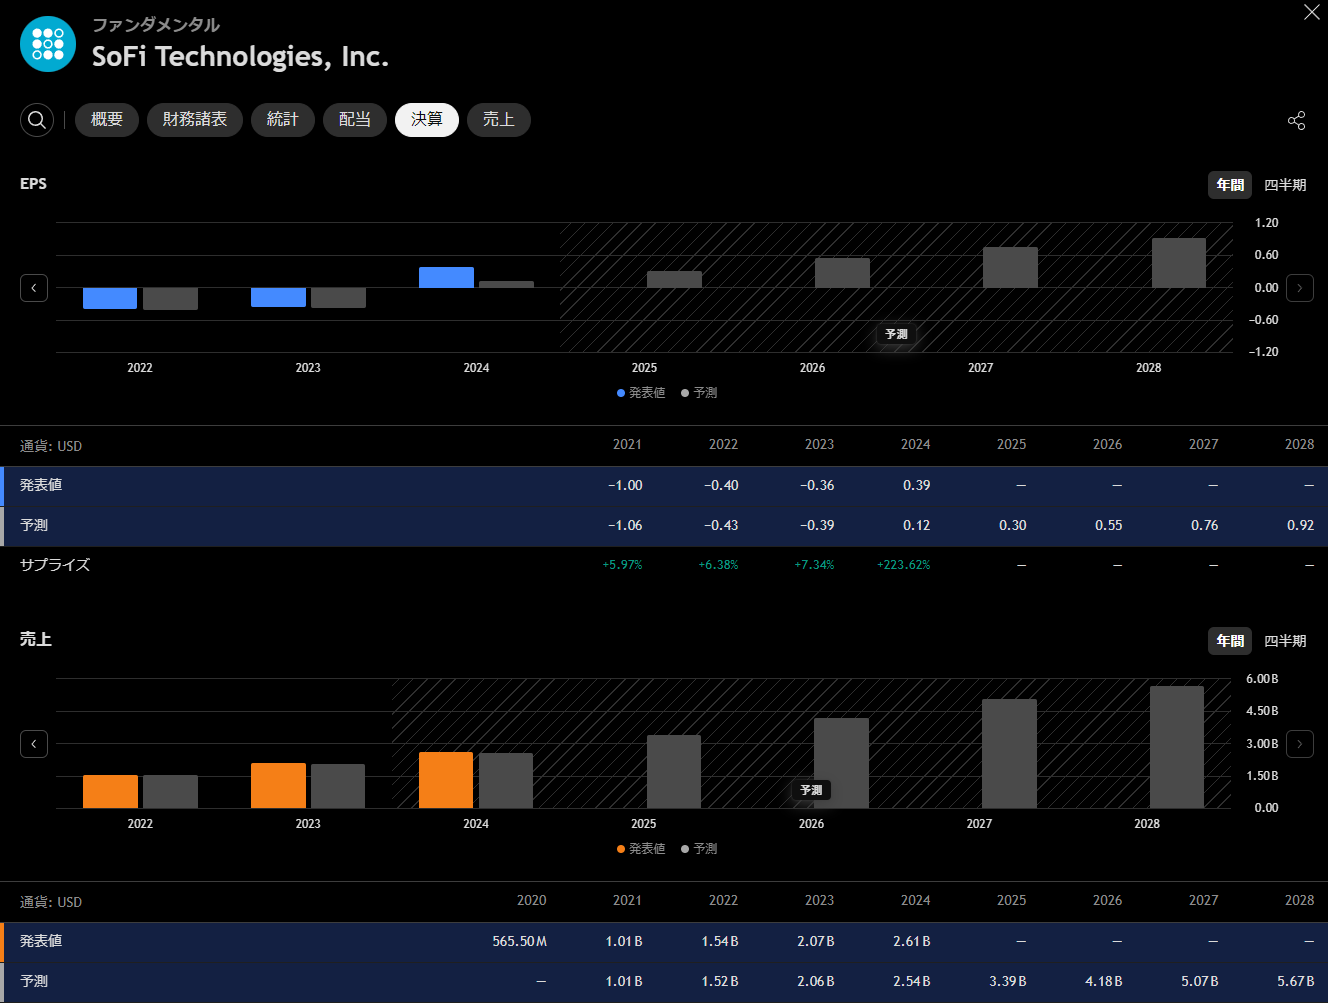Screen dimensions: 1328x1003
Task: Click the 通貨: USD label in 売上 table
Action: point(51,902)
